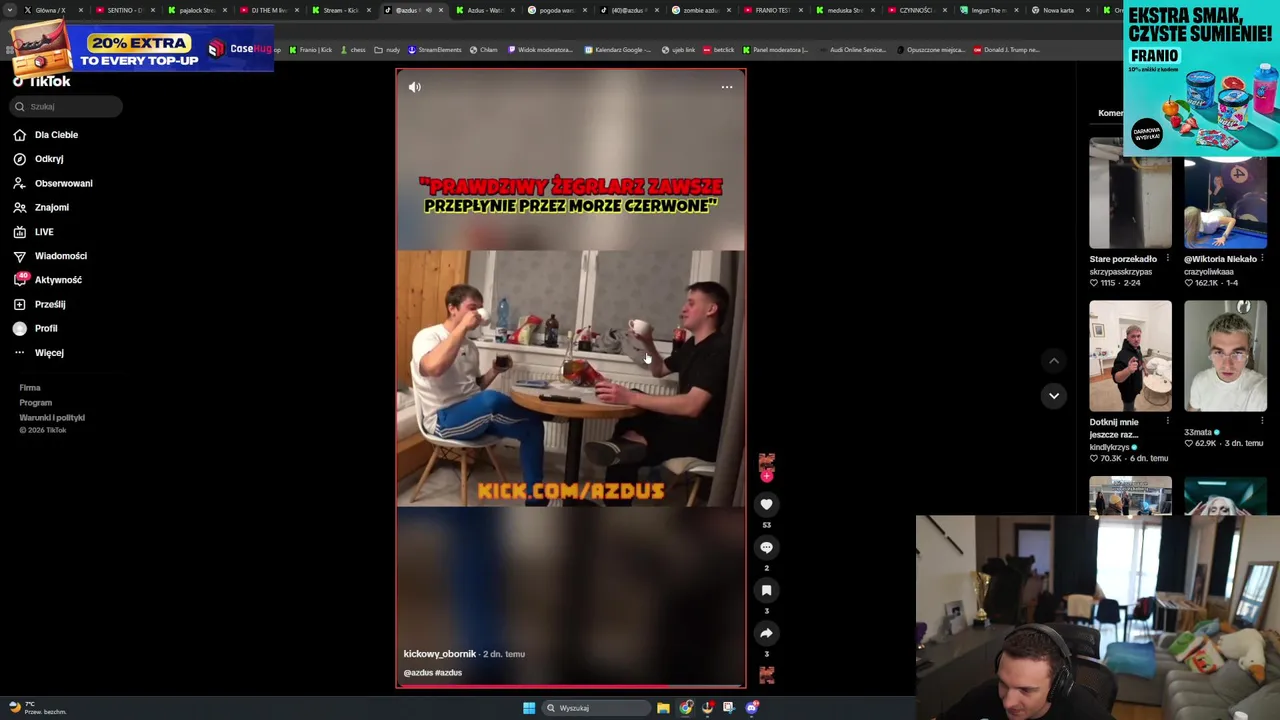Open Wiadomości in the sidebar
Image resolution: width=1280 pixels, height=720 pixels.
(x=50, y=256)
